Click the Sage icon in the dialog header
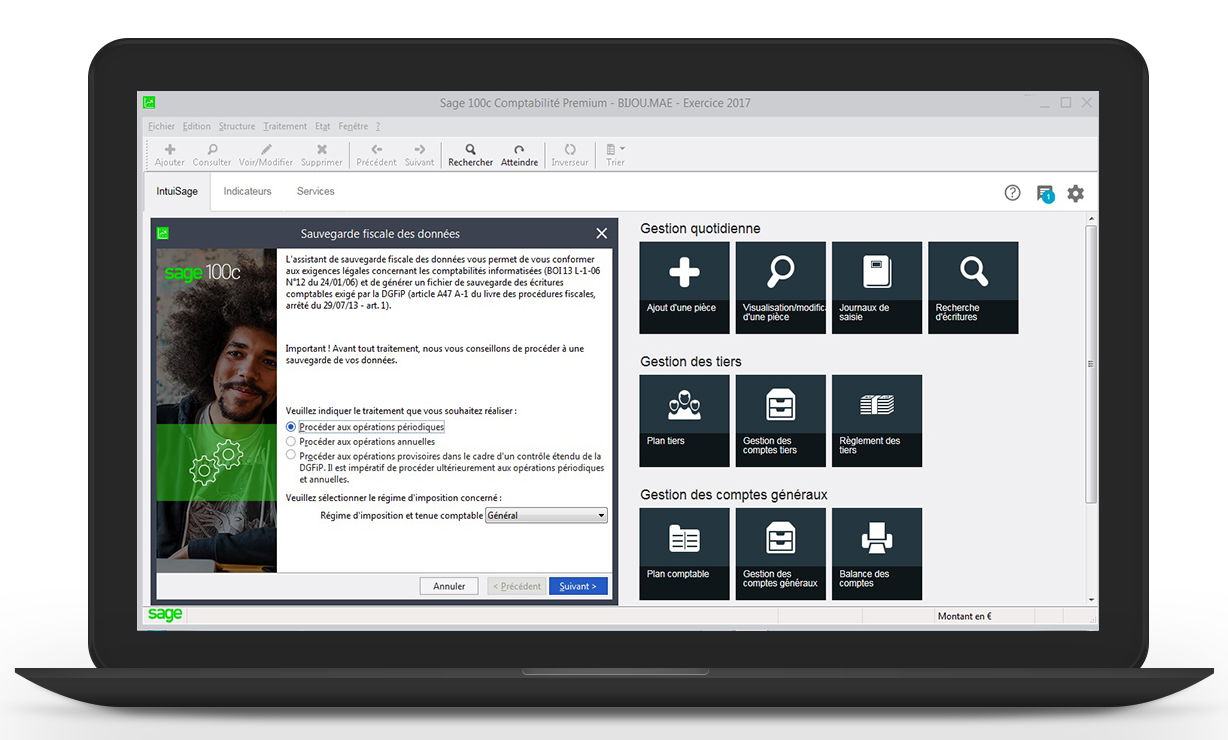The width and height of the screenshot is (1228, 740). point(163,233)
